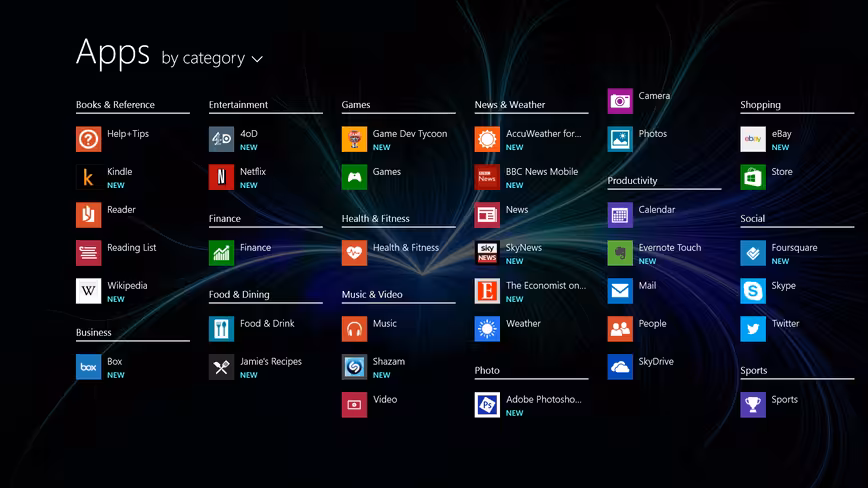Open the 'by category' sort dropdown text

click(203, 58)
